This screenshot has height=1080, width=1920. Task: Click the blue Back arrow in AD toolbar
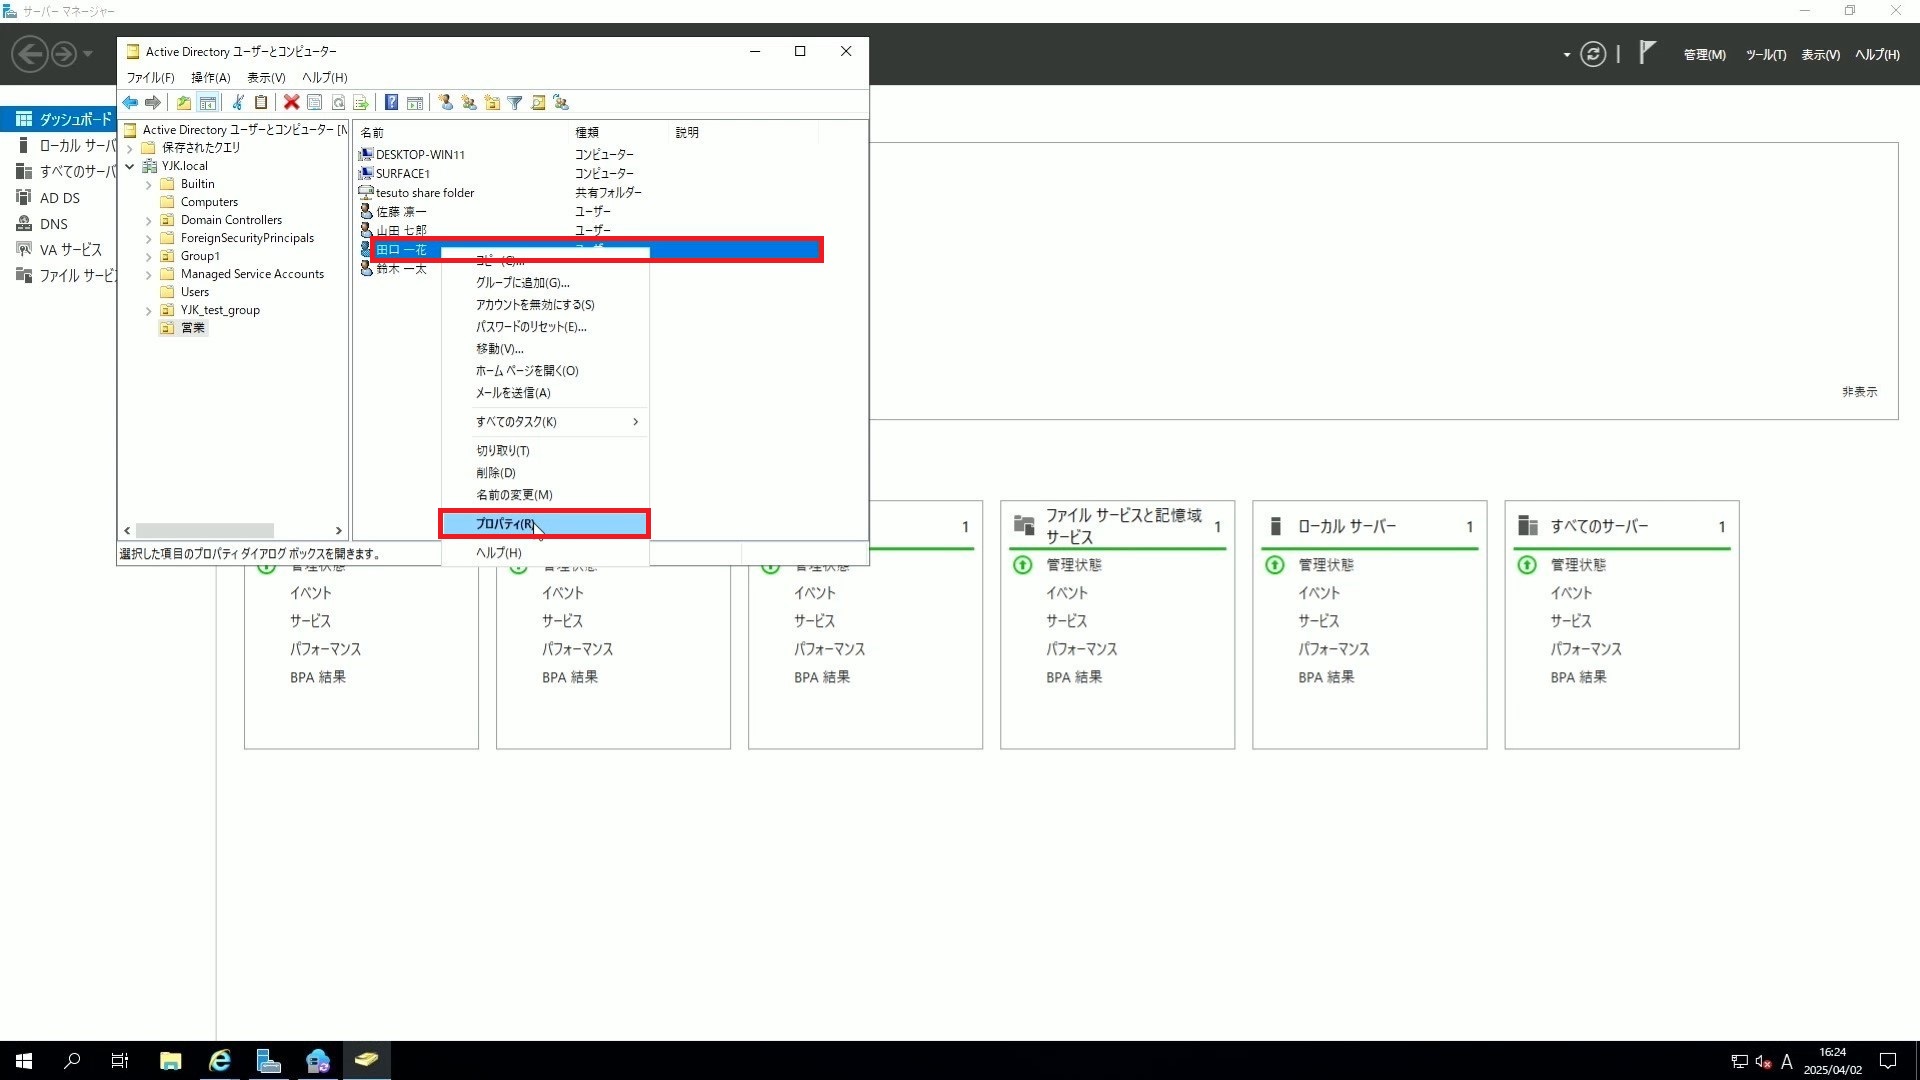coord(130,103)
